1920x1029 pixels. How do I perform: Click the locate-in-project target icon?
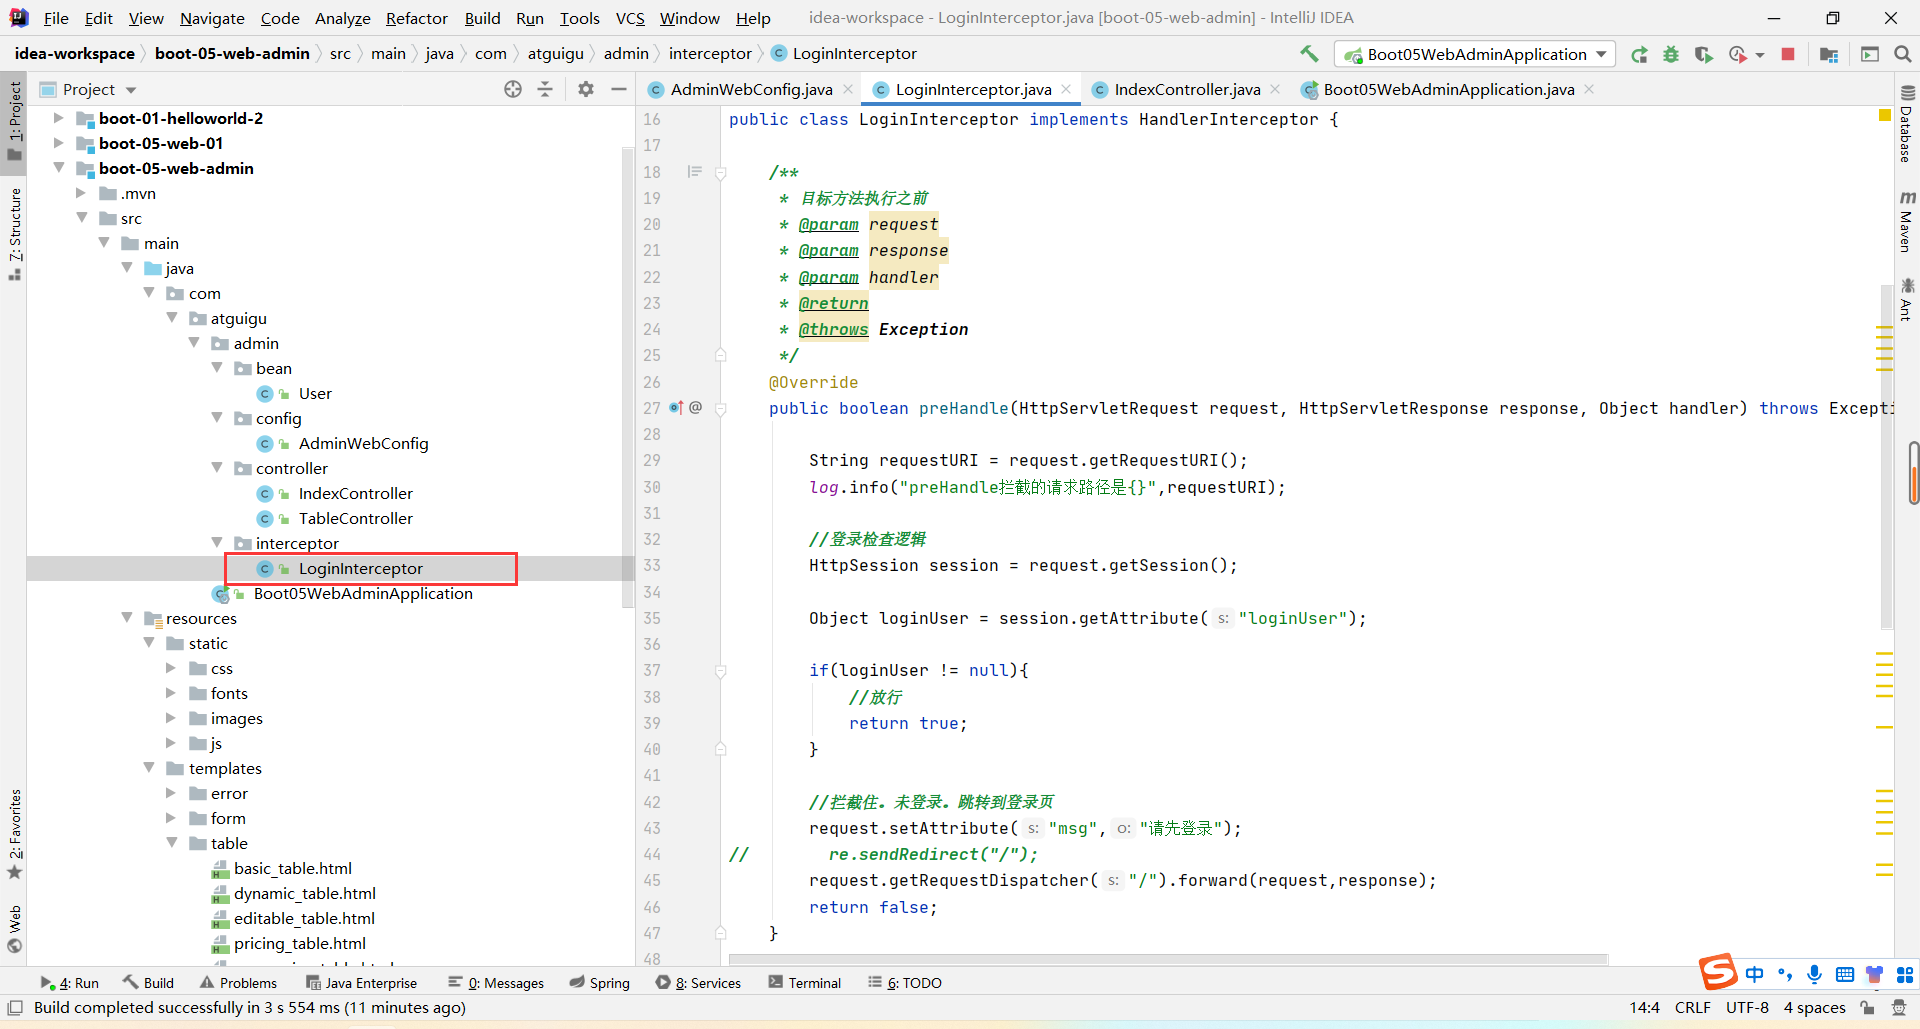coord(513,89)
